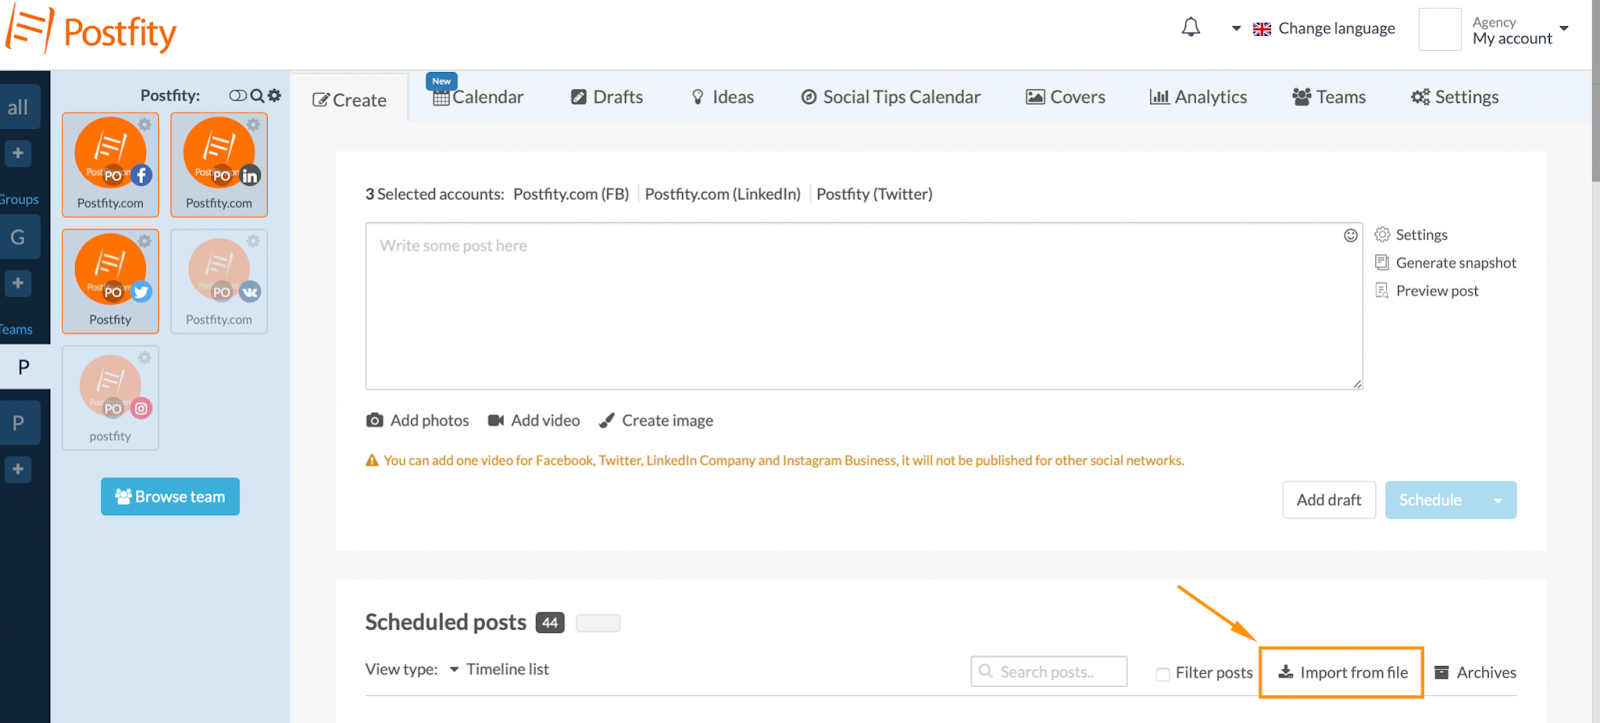Switch to the Create tab
Viewport: 1600px width, 723px height.
tap(349, 99)
